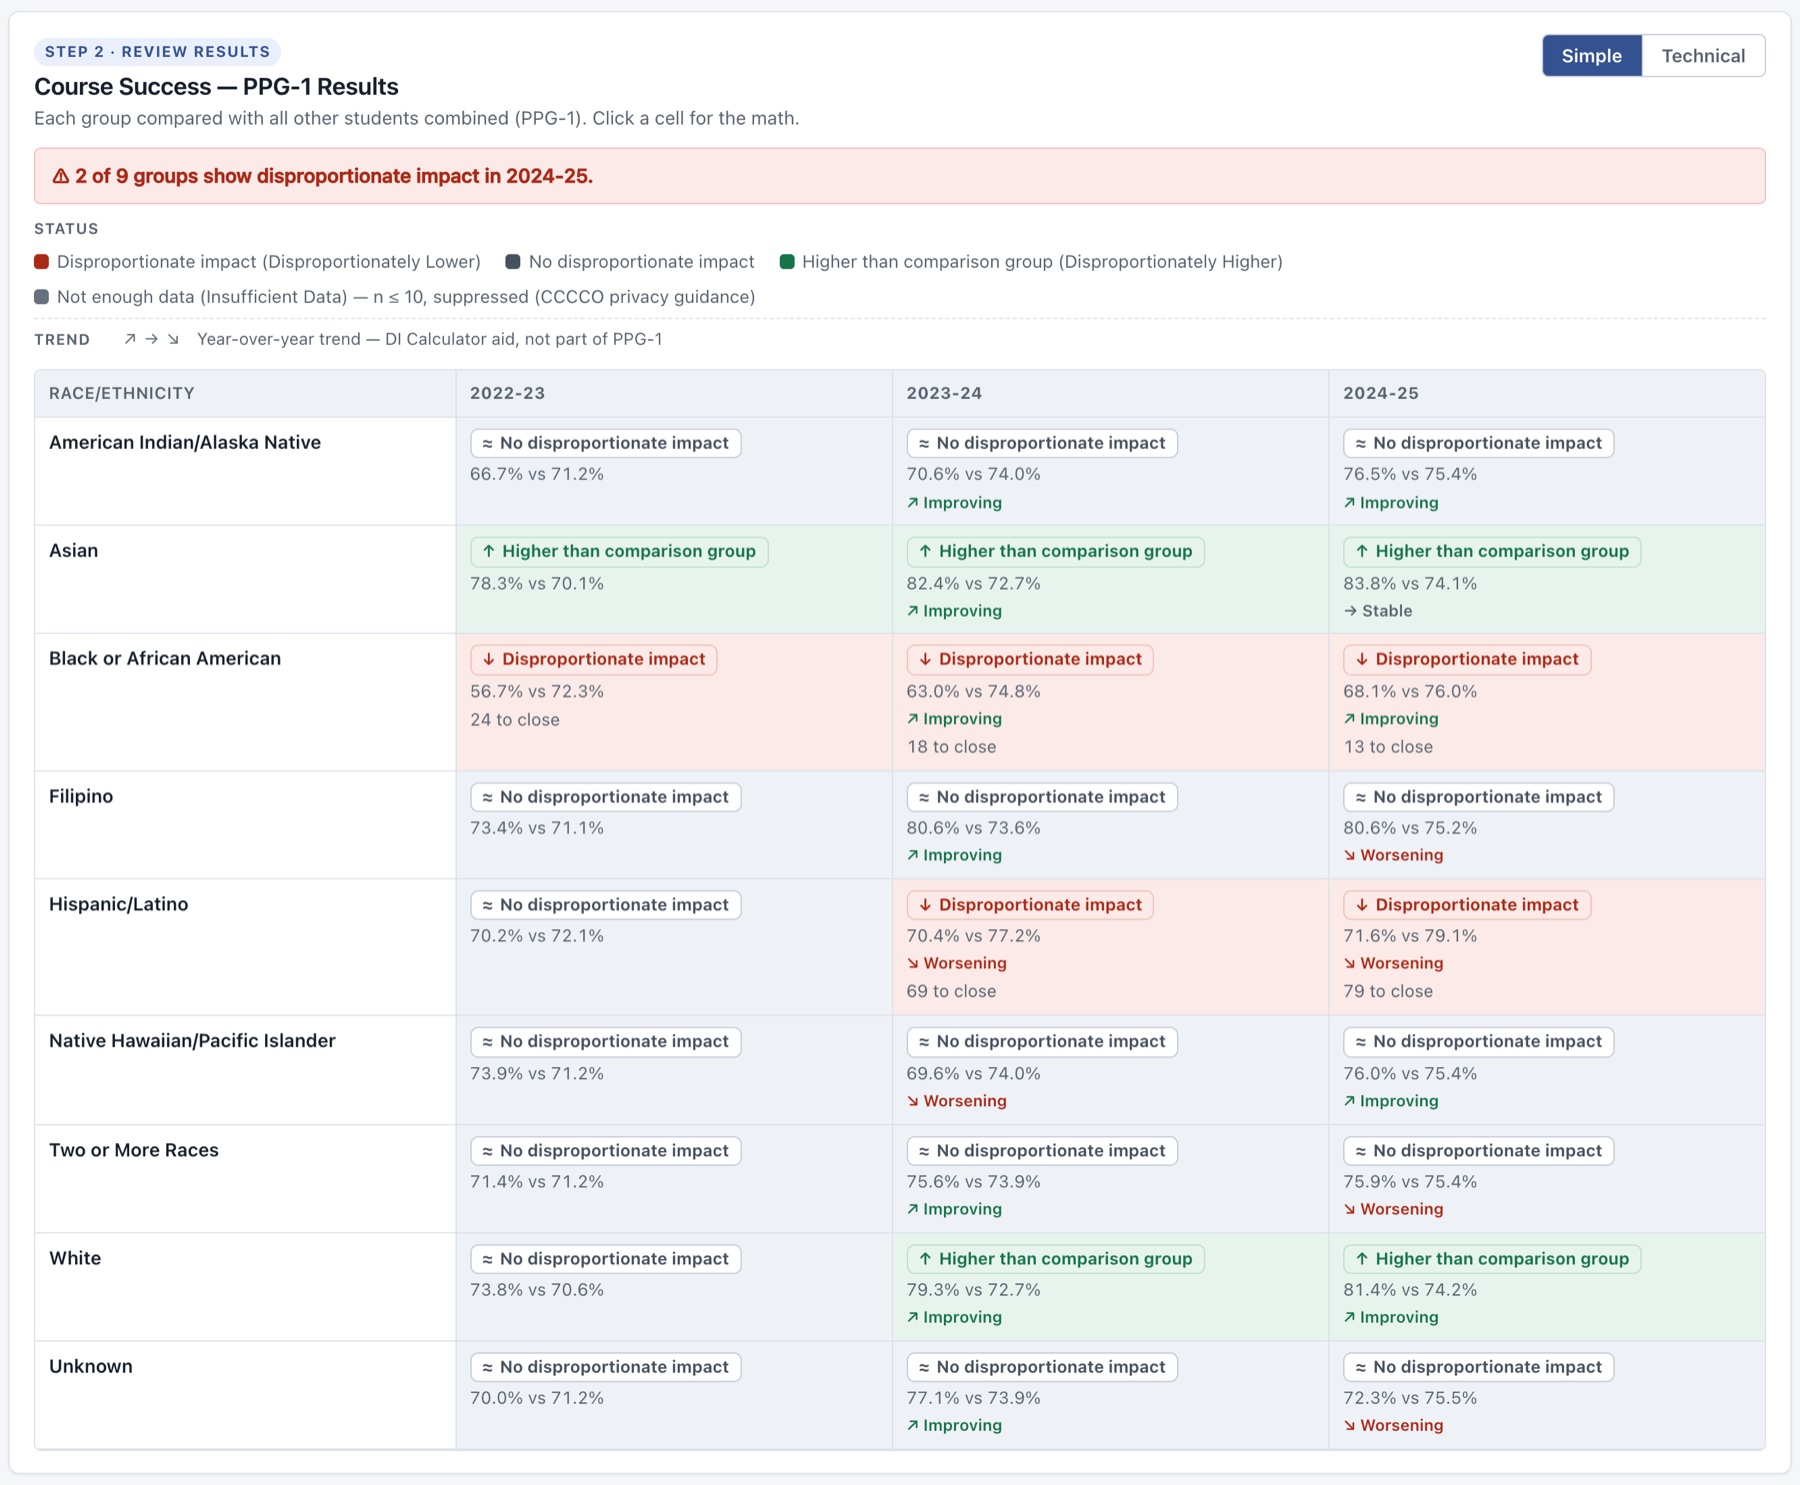Click the '13 to close' value

tap(1388, 747)
